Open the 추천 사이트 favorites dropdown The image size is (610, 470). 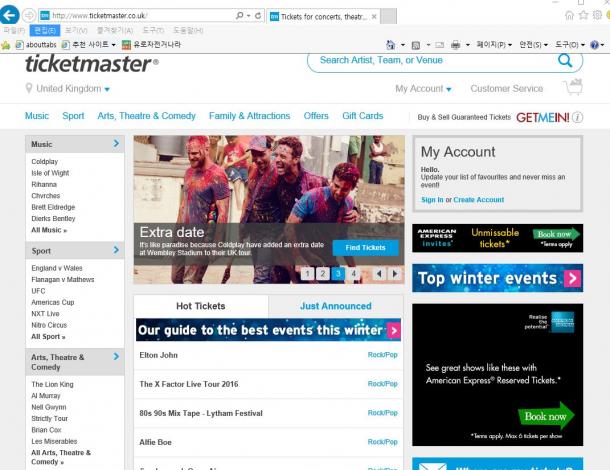[x=89, y=45]
